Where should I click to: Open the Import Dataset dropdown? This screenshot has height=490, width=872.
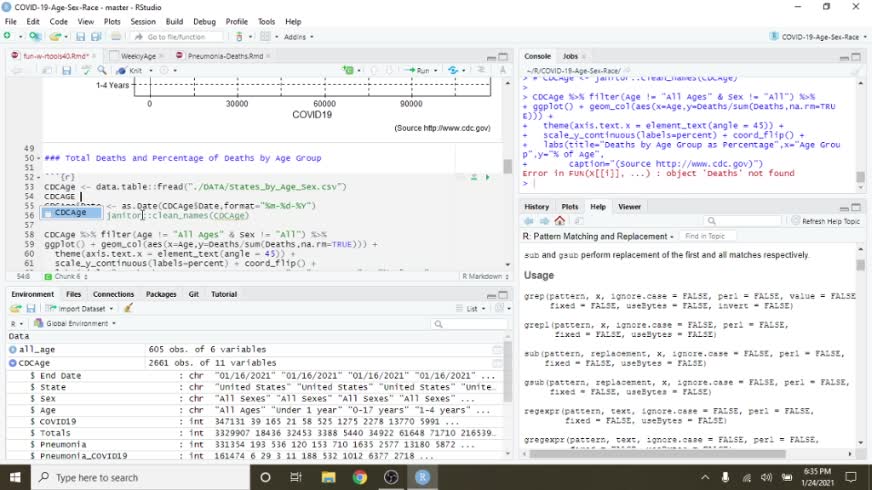point(80,308)
